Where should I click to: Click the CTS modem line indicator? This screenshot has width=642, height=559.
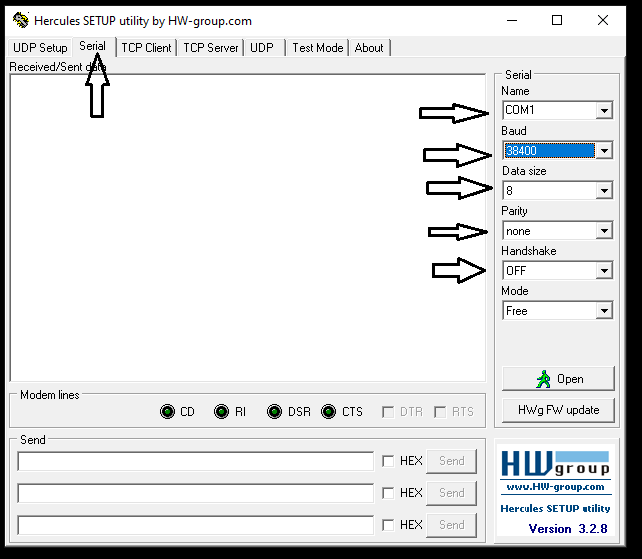point(328,411)
